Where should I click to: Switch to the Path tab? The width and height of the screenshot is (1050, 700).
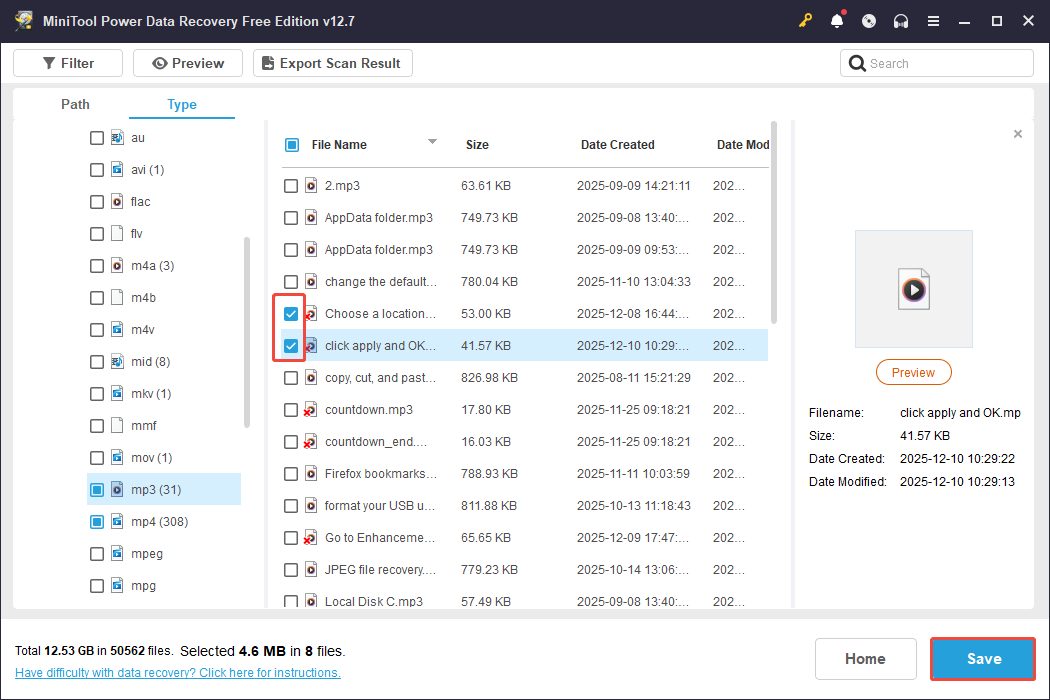point(74,104)
